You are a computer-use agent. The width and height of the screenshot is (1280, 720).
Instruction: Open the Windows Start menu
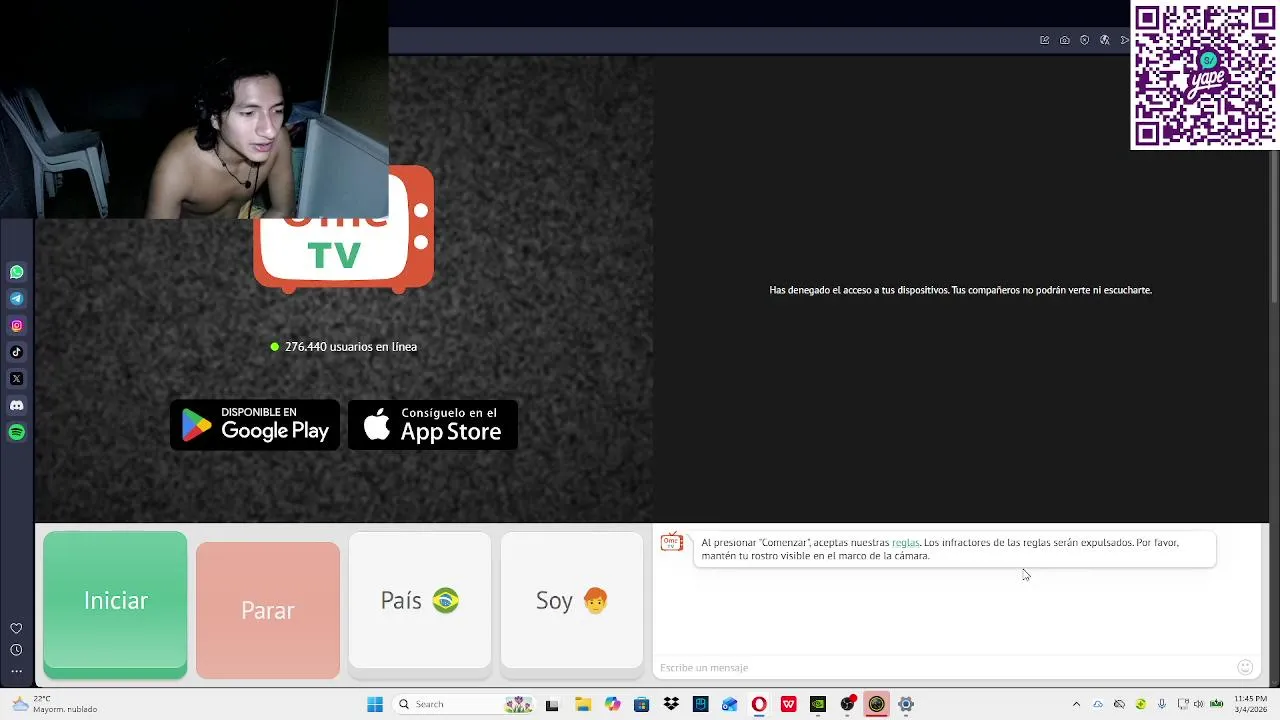375,704
